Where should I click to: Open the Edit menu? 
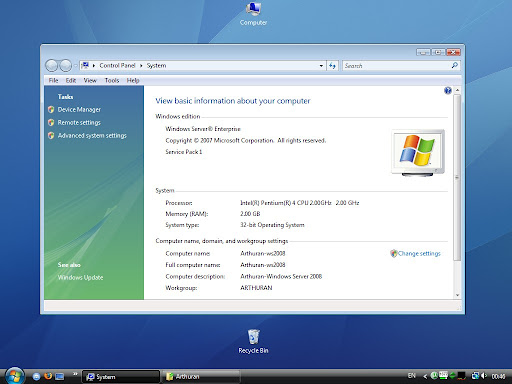(x=71, y=80)
